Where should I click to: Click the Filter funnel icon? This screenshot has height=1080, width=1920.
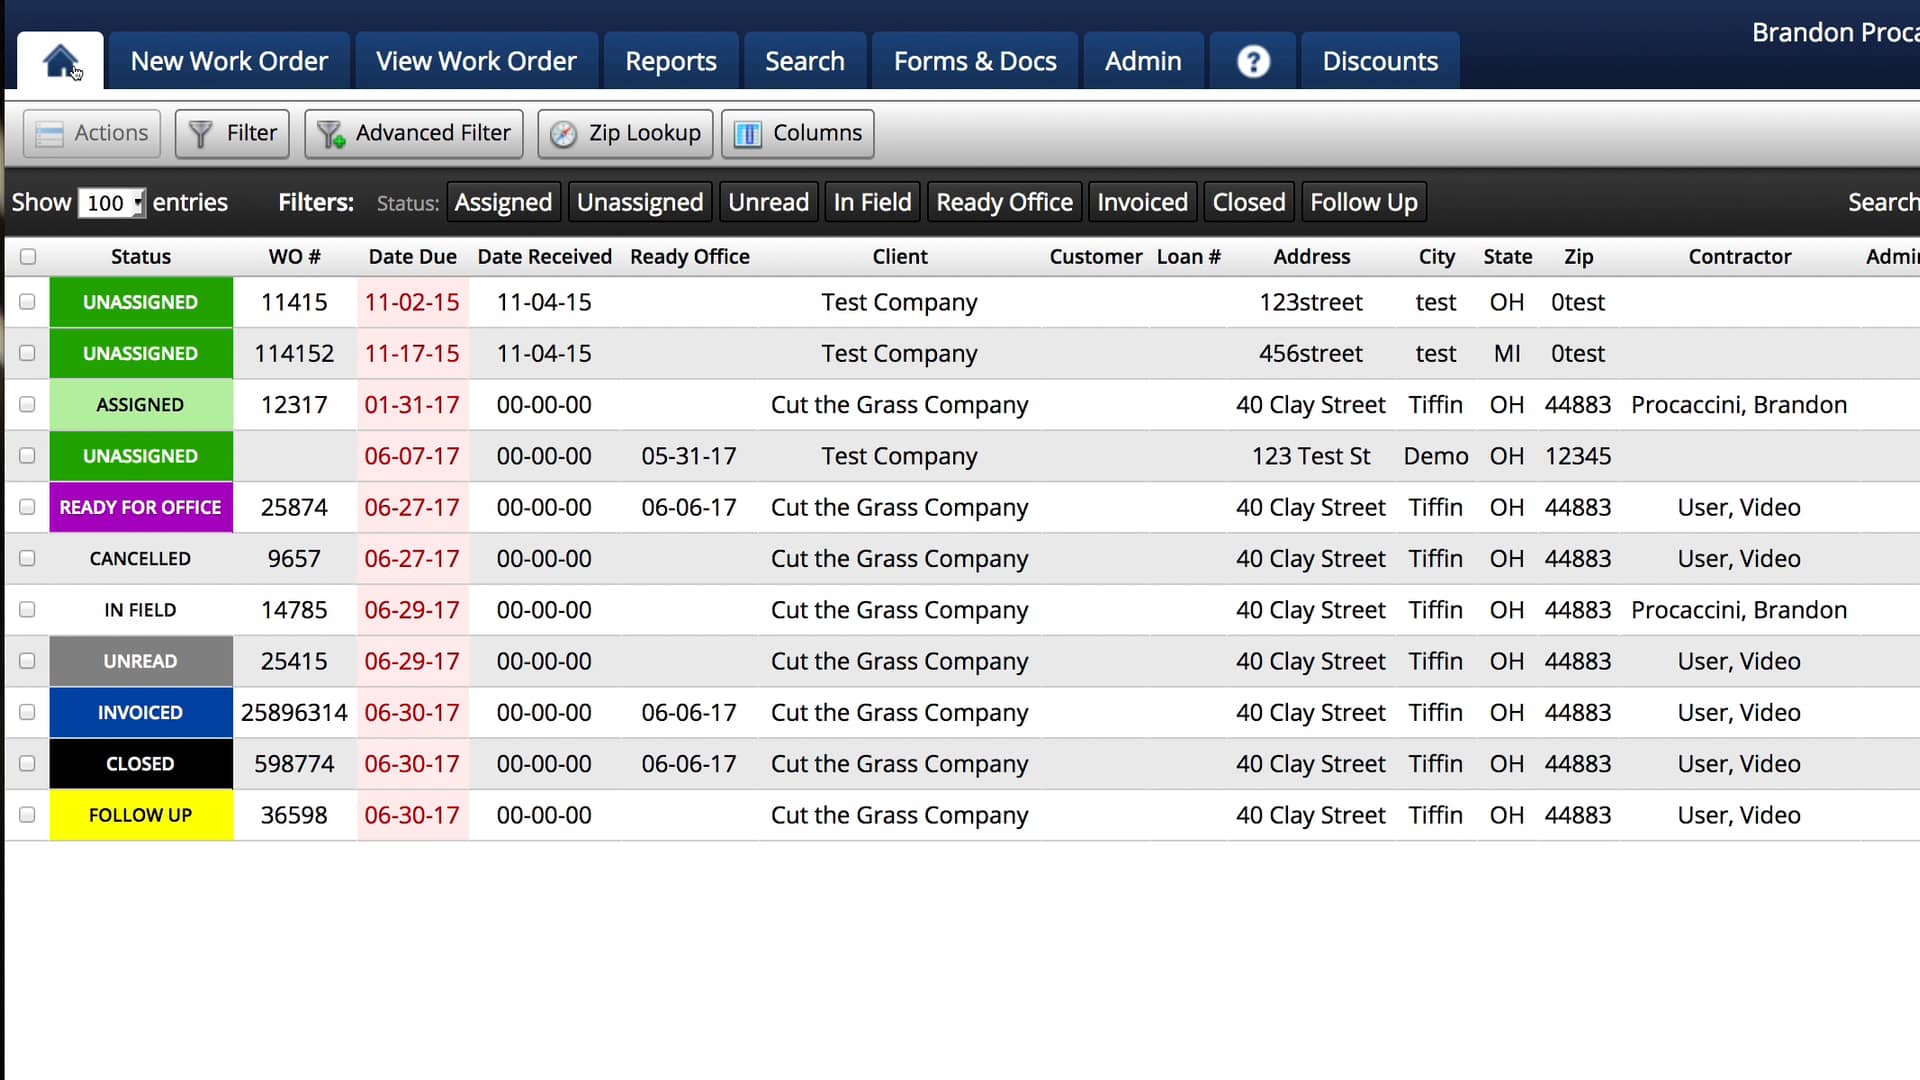(x=200, y=134)
